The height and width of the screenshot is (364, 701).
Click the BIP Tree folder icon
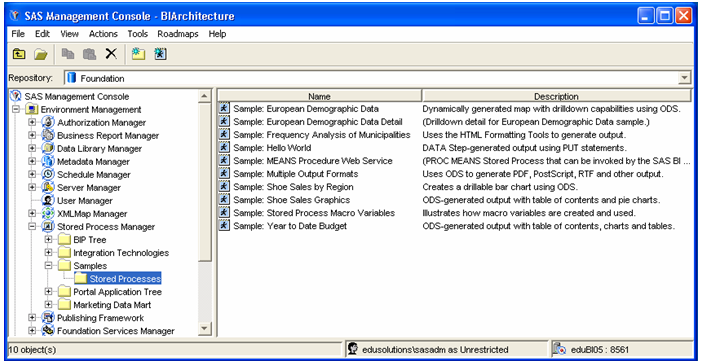65,239
